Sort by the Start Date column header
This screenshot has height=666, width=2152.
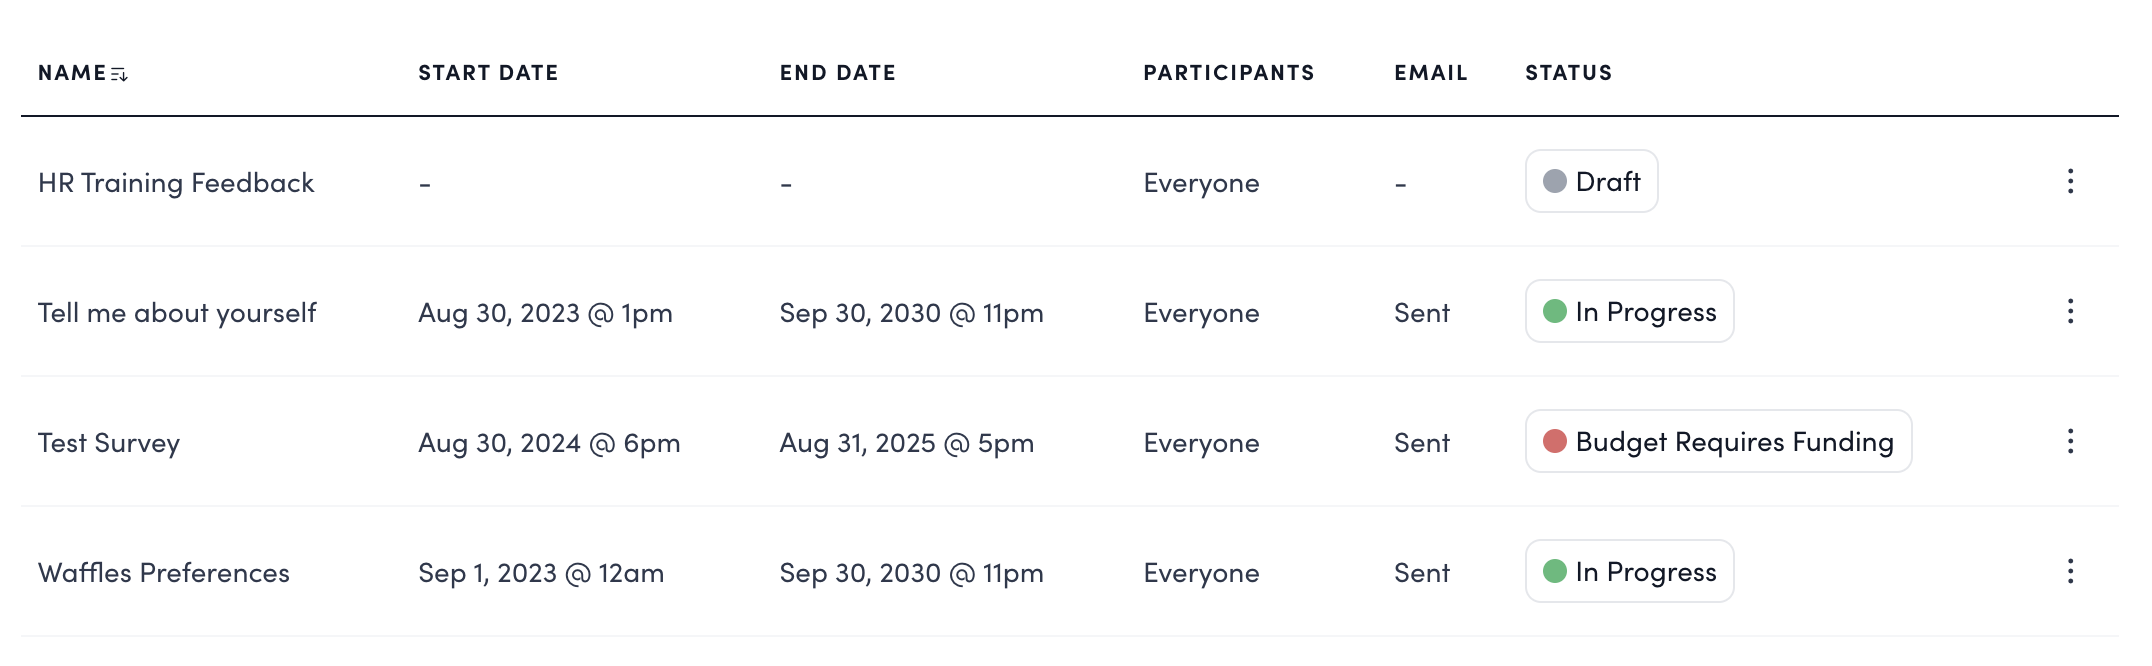[488, 73]
